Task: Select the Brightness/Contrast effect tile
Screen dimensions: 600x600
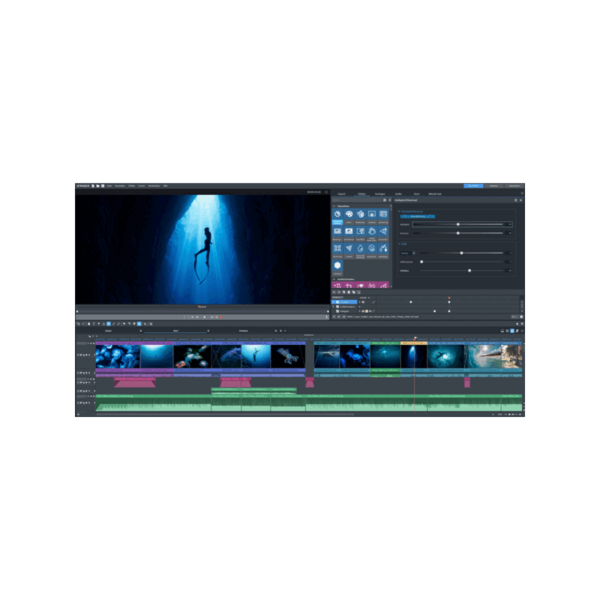Action: [x=337, y=217]
